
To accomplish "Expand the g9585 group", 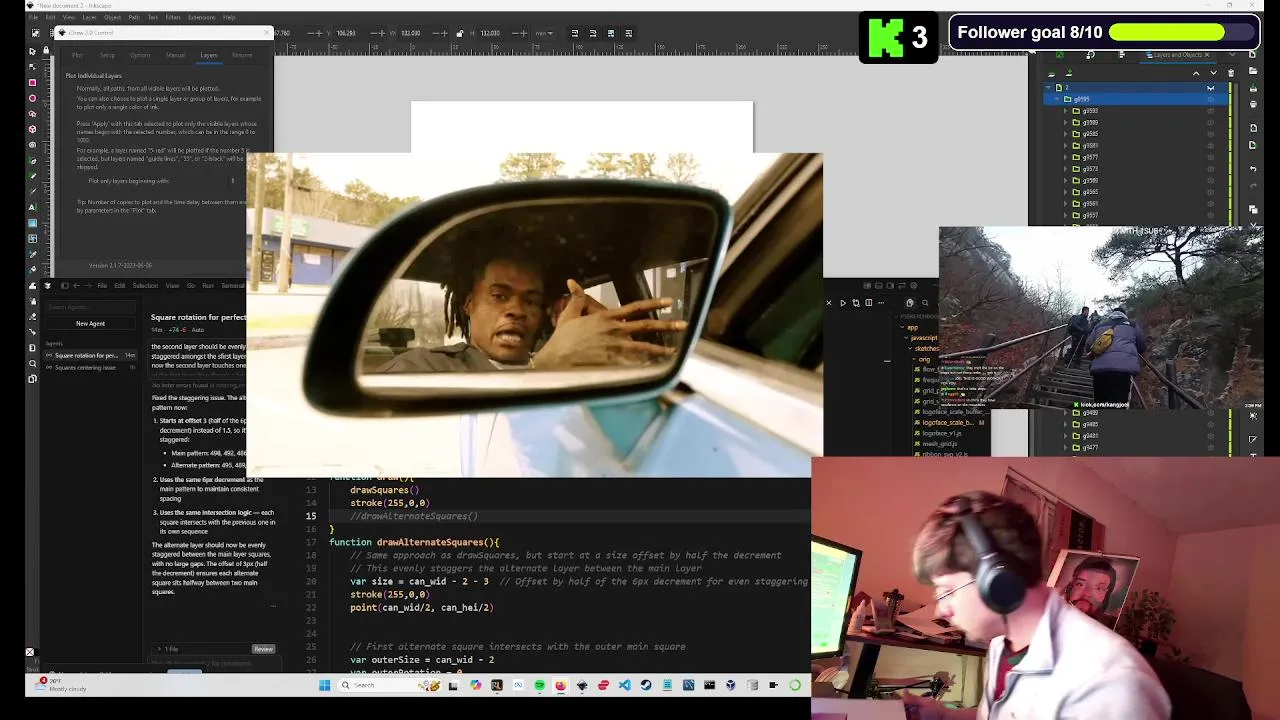I will [x=1065, y=134].
